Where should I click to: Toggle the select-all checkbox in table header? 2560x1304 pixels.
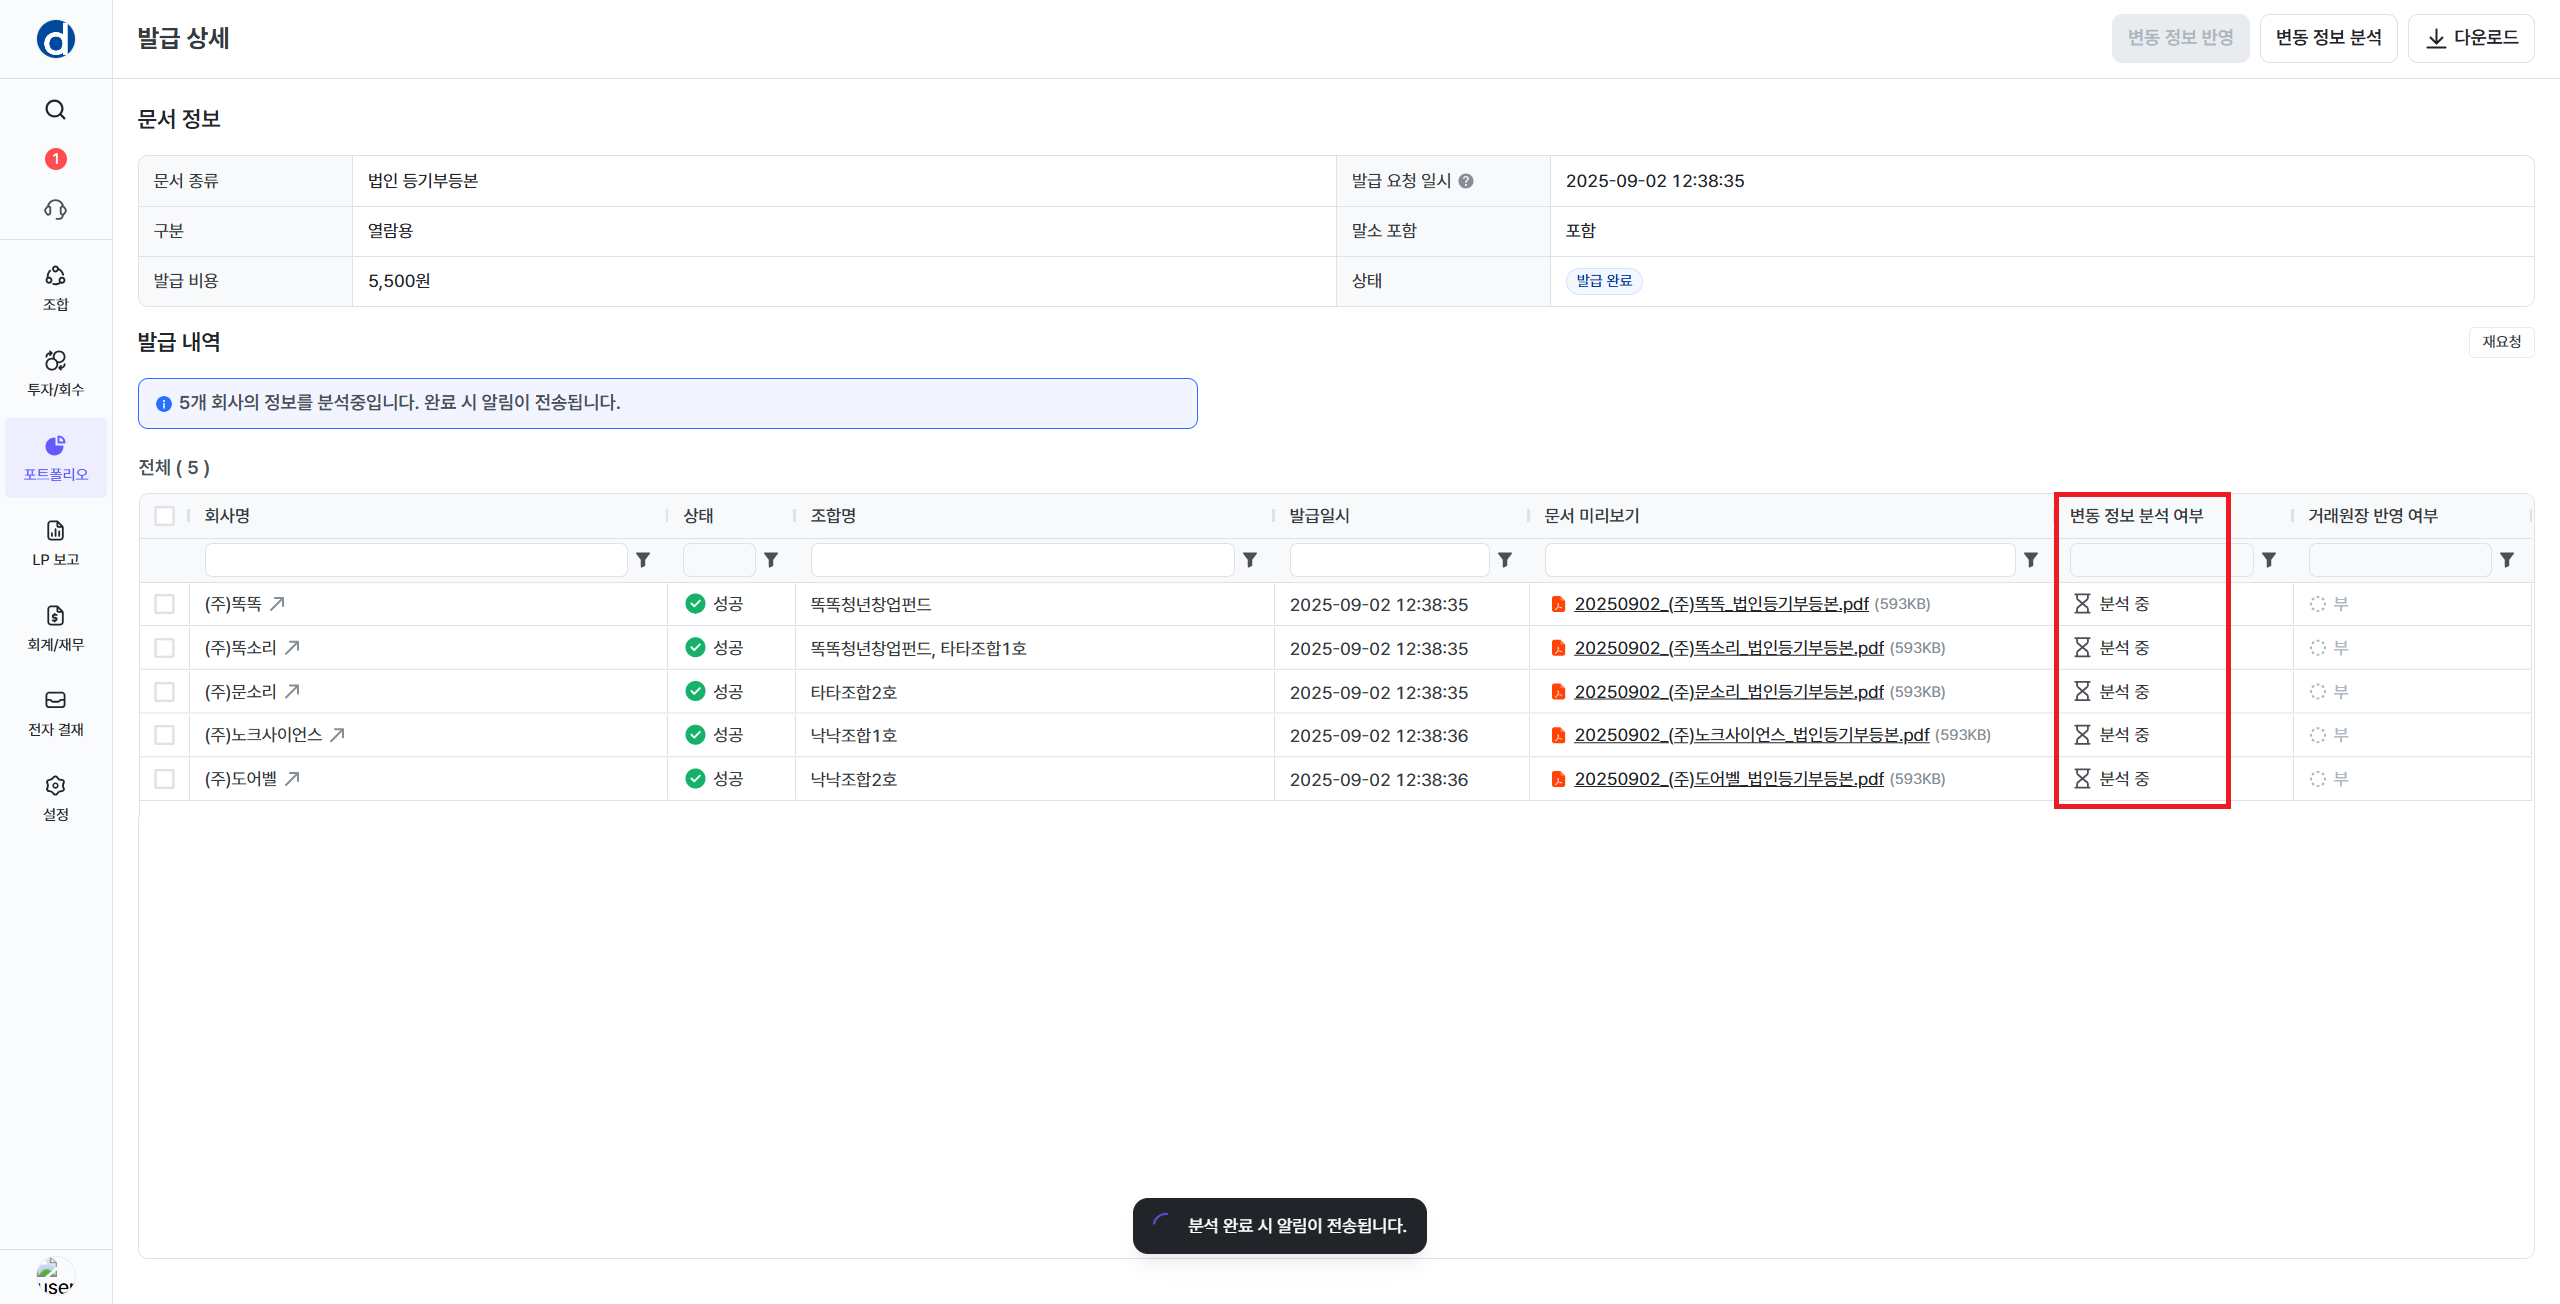(165, 516)
